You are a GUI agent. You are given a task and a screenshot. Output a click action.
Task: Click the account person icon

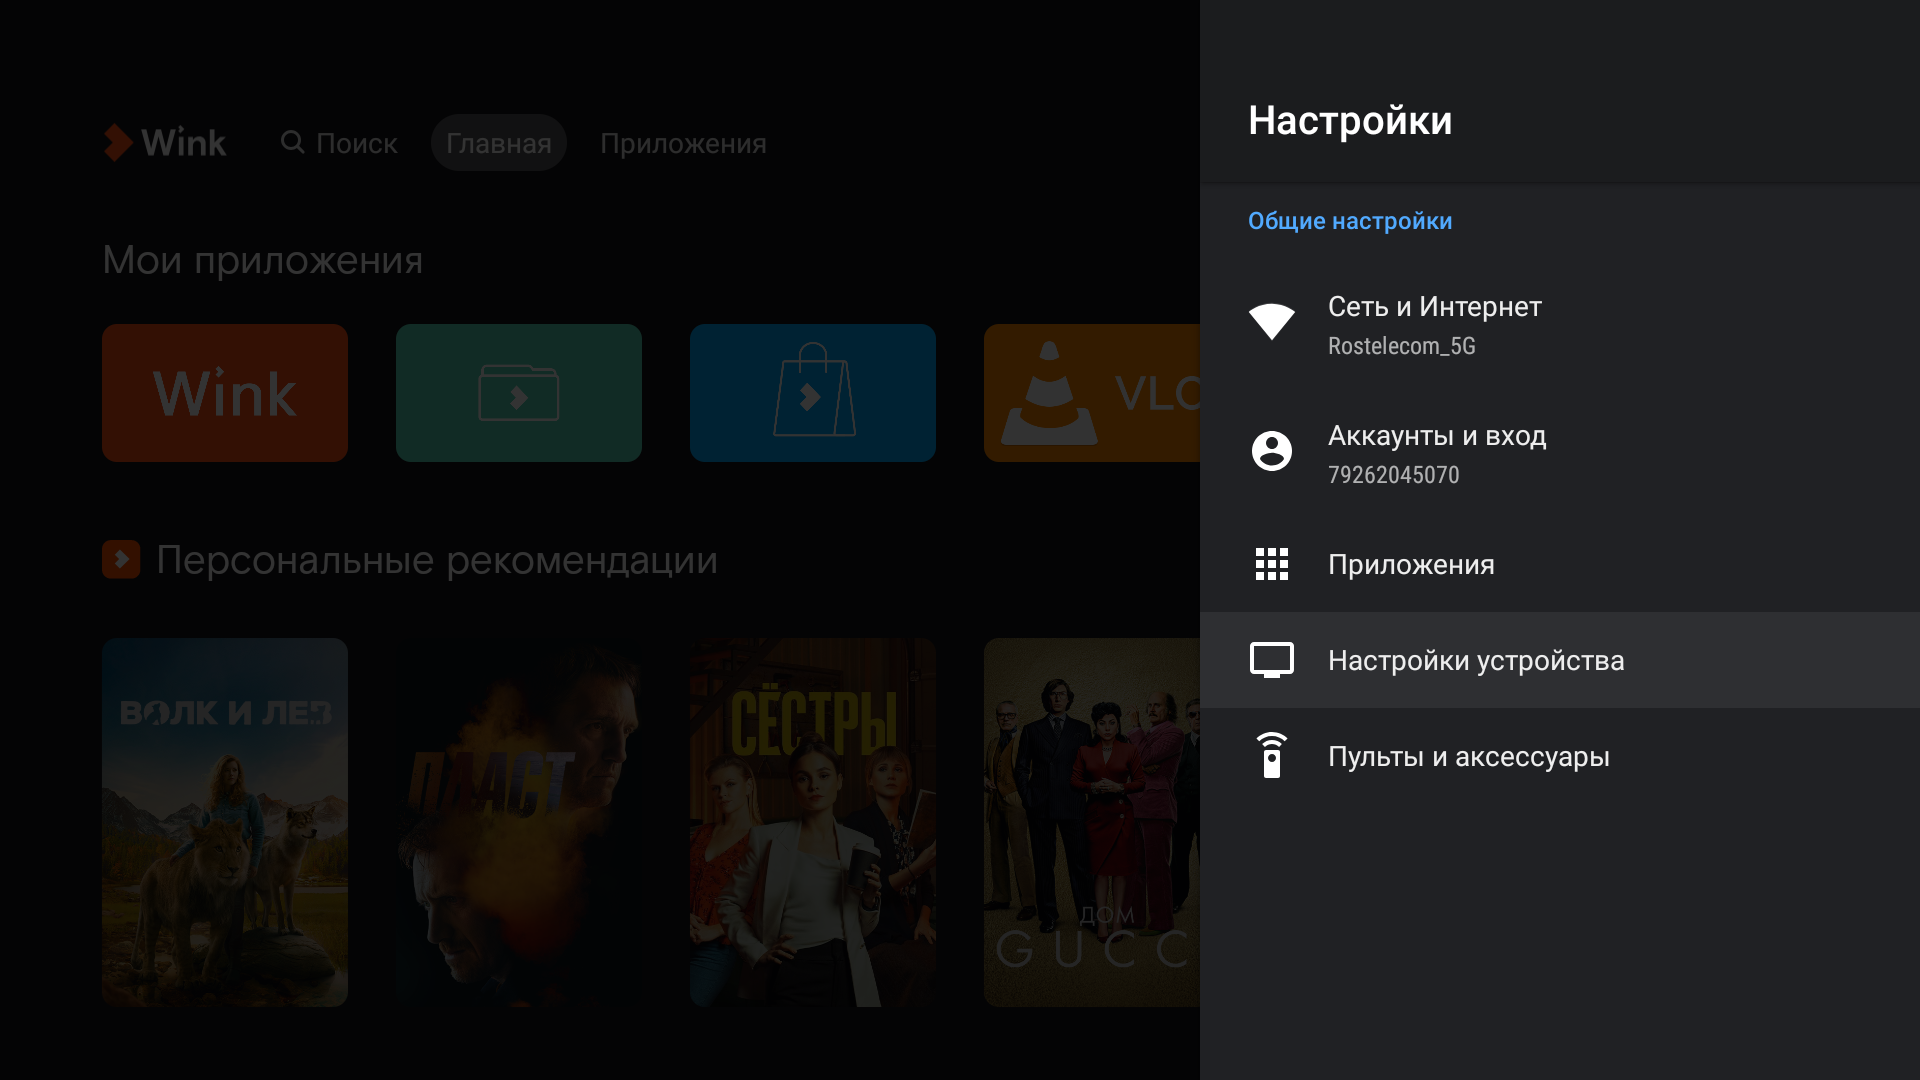click(x=1271, y=451)
